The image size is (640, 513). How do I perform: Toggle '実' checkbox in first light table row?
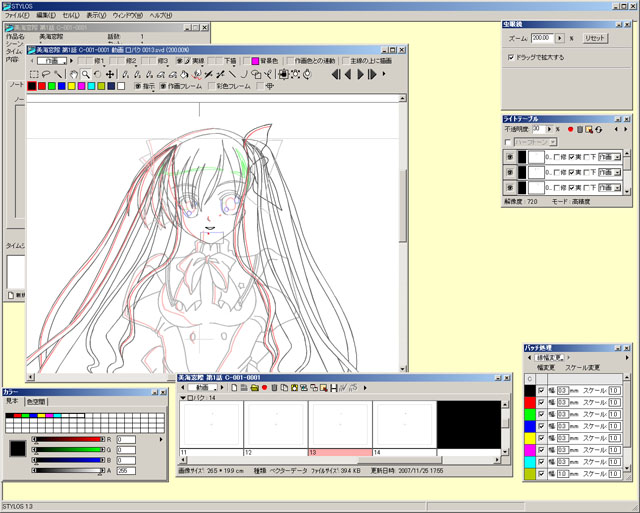tap(571, 157)
